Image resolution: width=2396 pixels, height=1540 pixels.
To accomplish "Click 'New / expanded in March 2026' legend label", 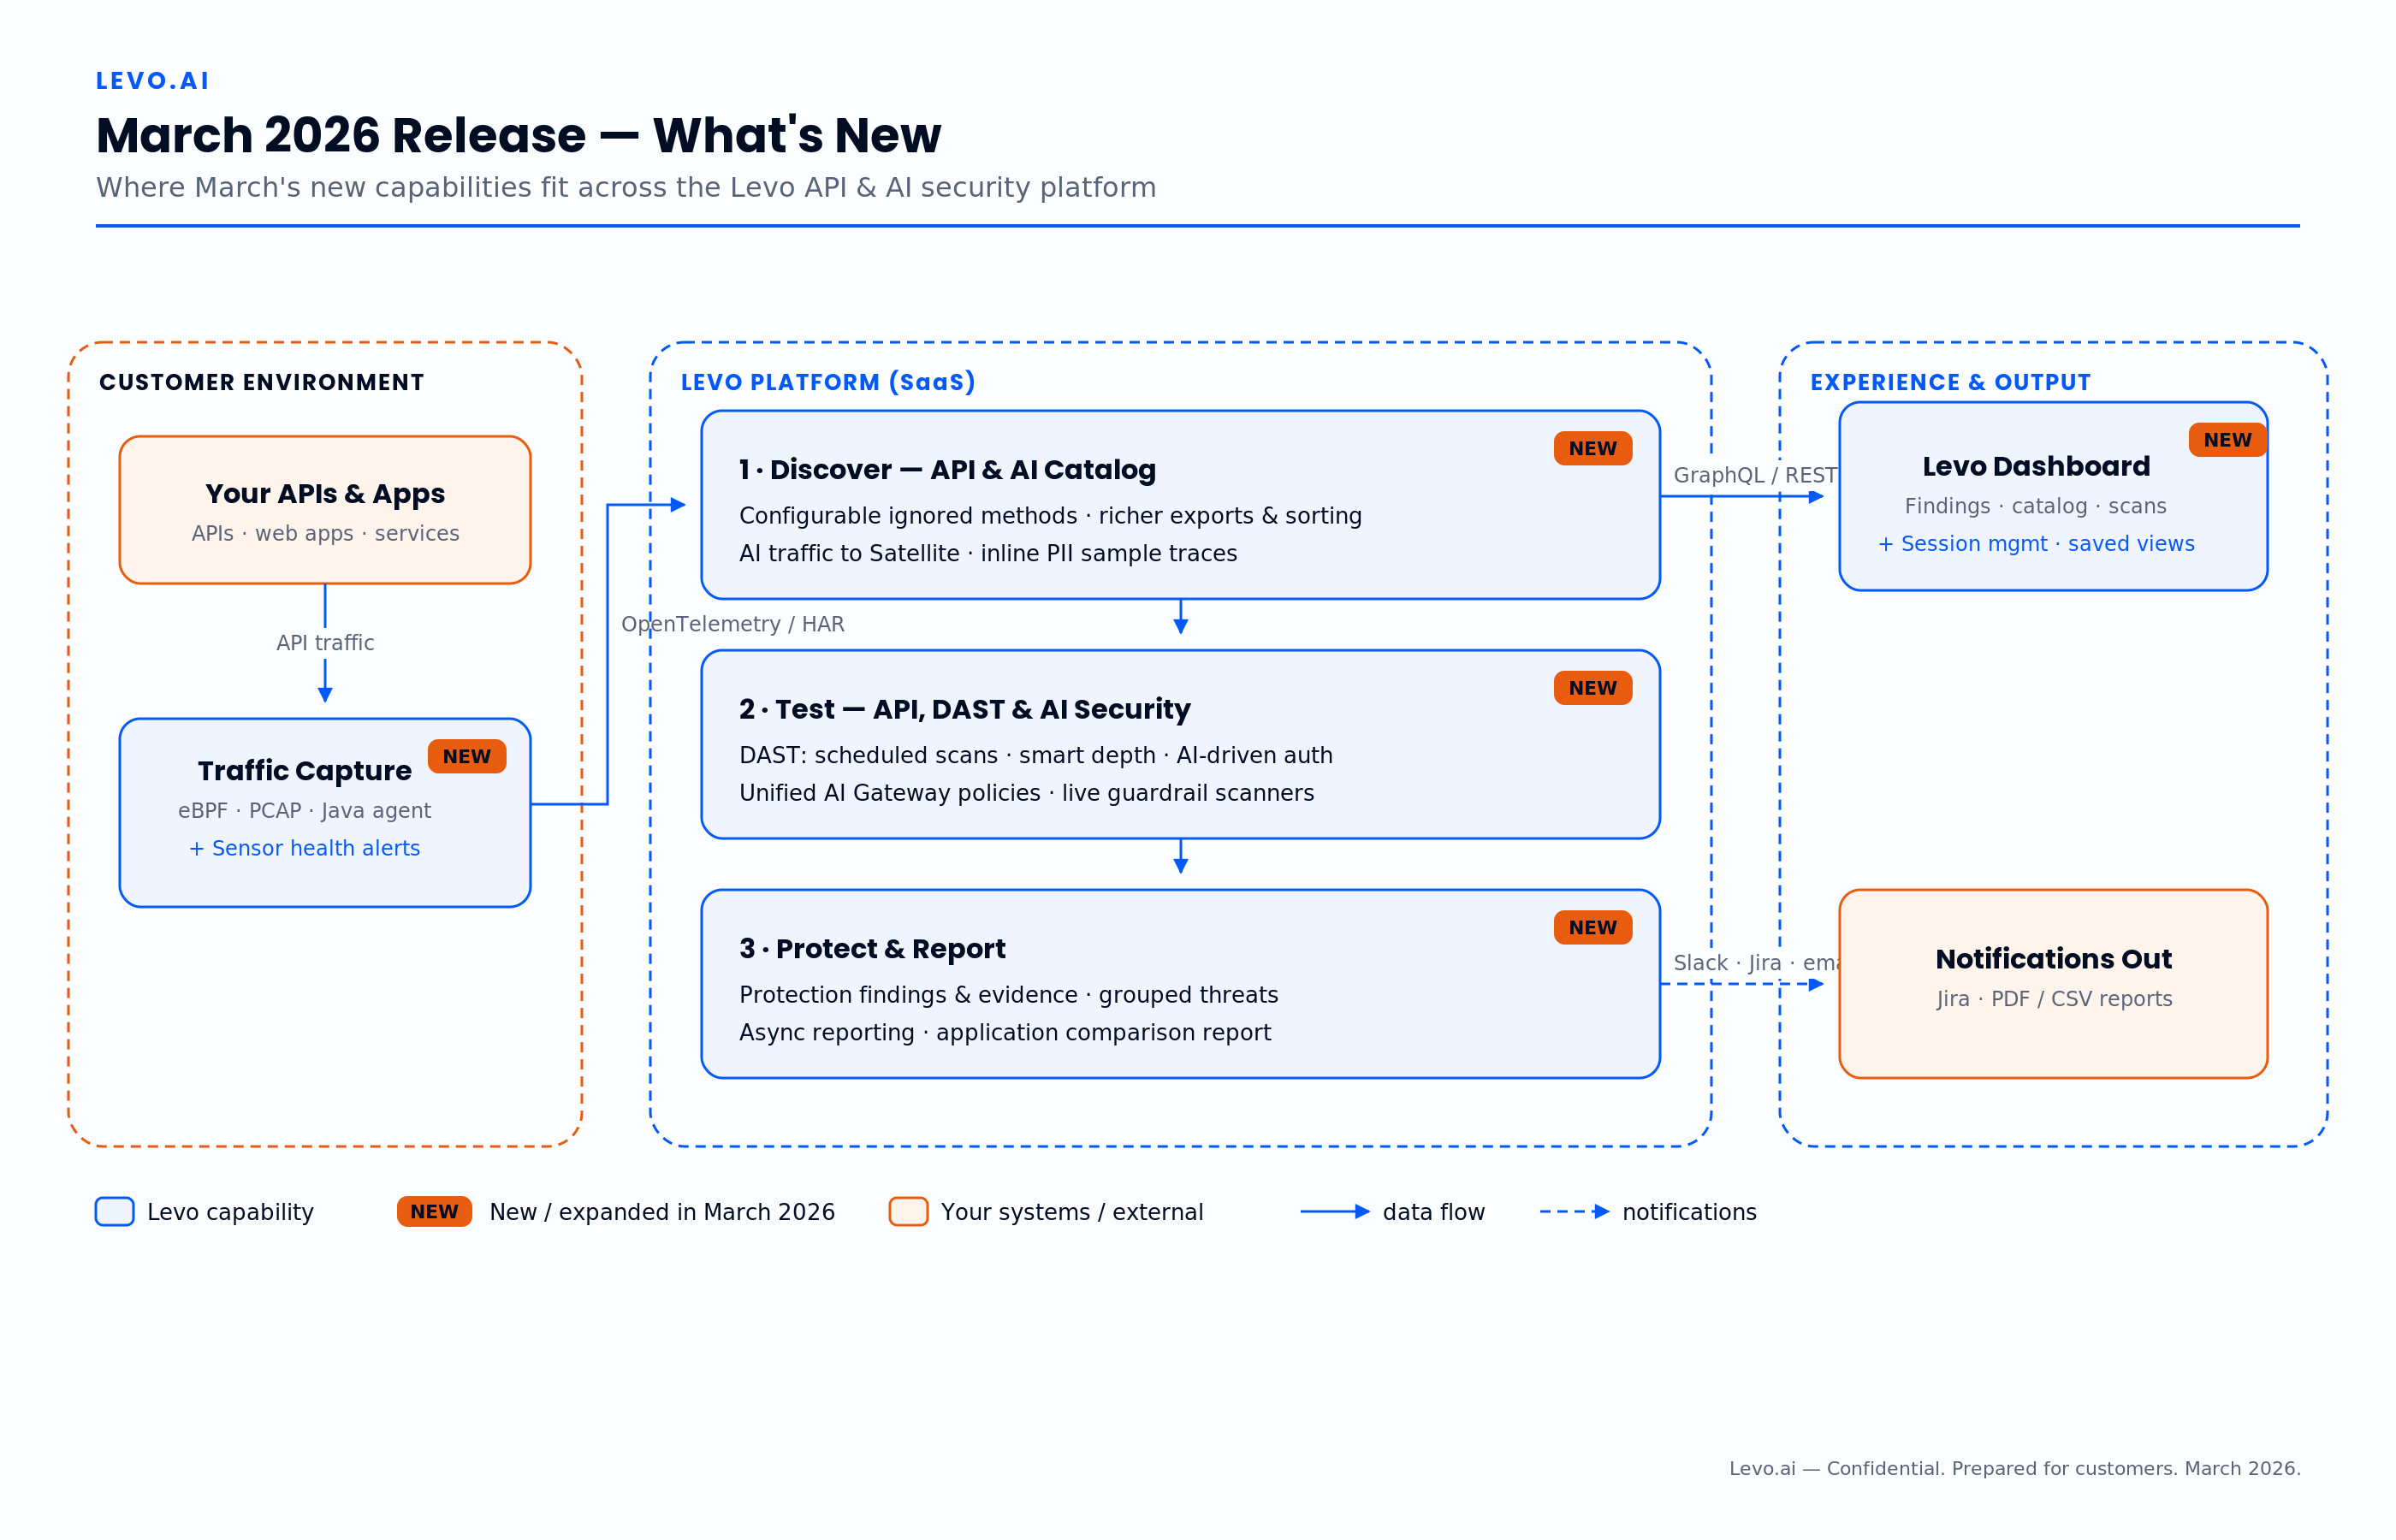I will (662, 1212).
